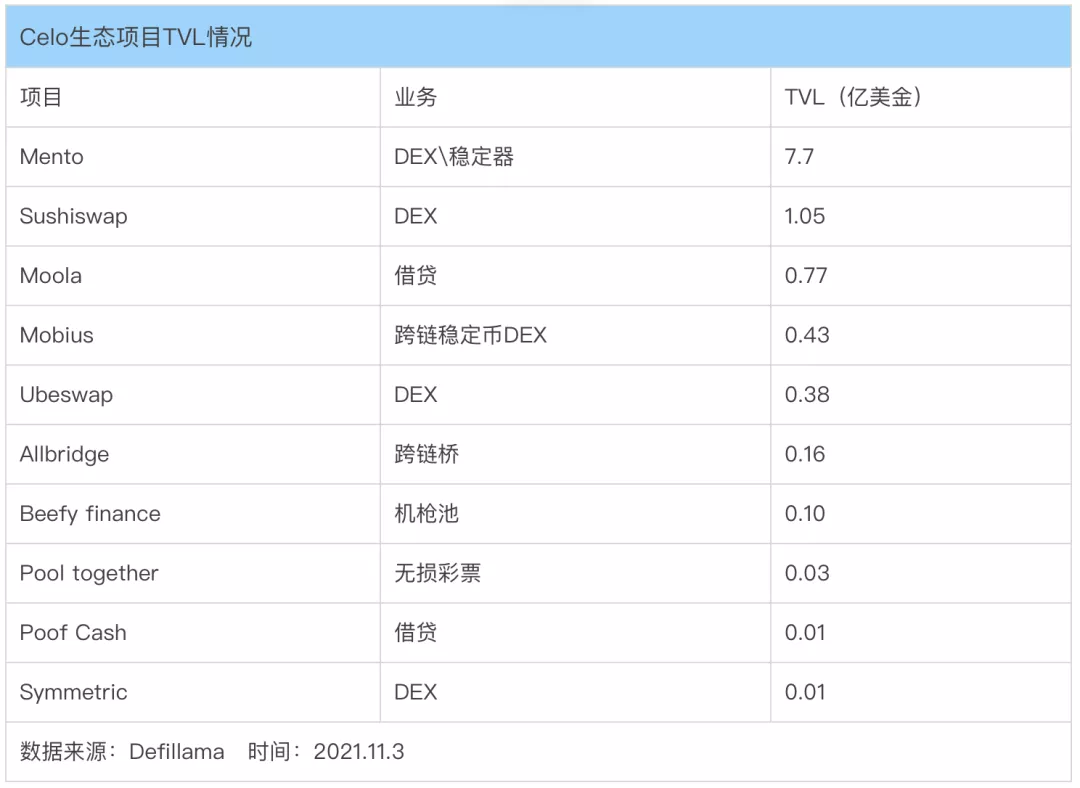Click the Sushiswap row name

pos(74,216)
